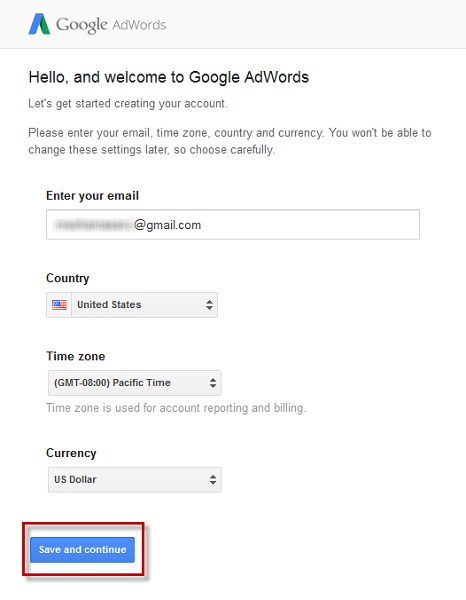Open the US Dollar currency dropdown

click(135, 479)
